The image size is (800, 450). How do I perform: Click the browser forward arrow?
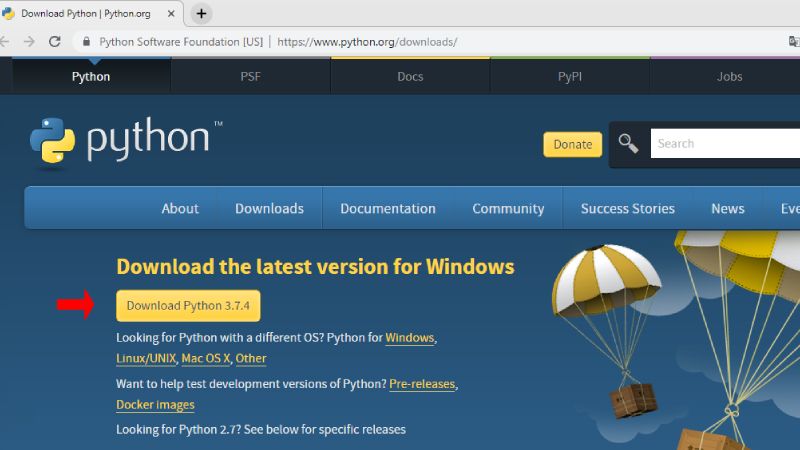29,41
